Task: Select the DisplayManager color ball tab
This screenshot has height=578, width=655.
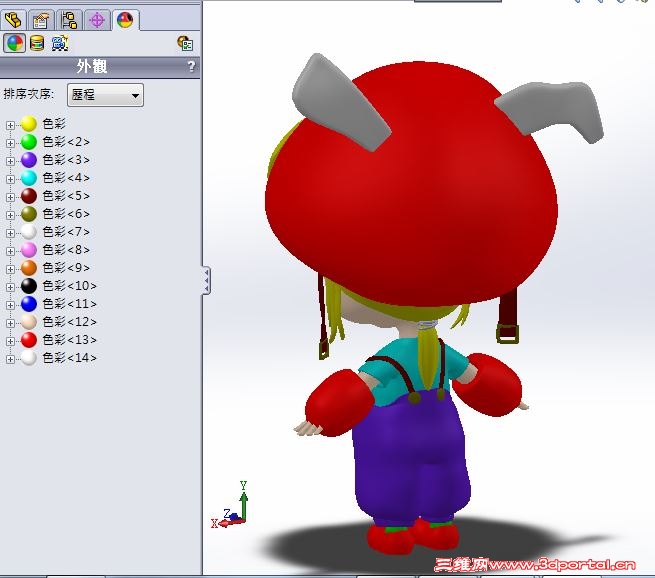Action: pos(125,20)
